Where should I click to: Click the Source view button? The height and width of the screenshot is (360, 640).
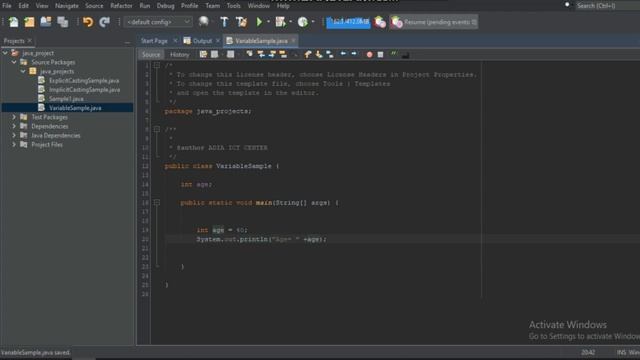click(151, 55)
